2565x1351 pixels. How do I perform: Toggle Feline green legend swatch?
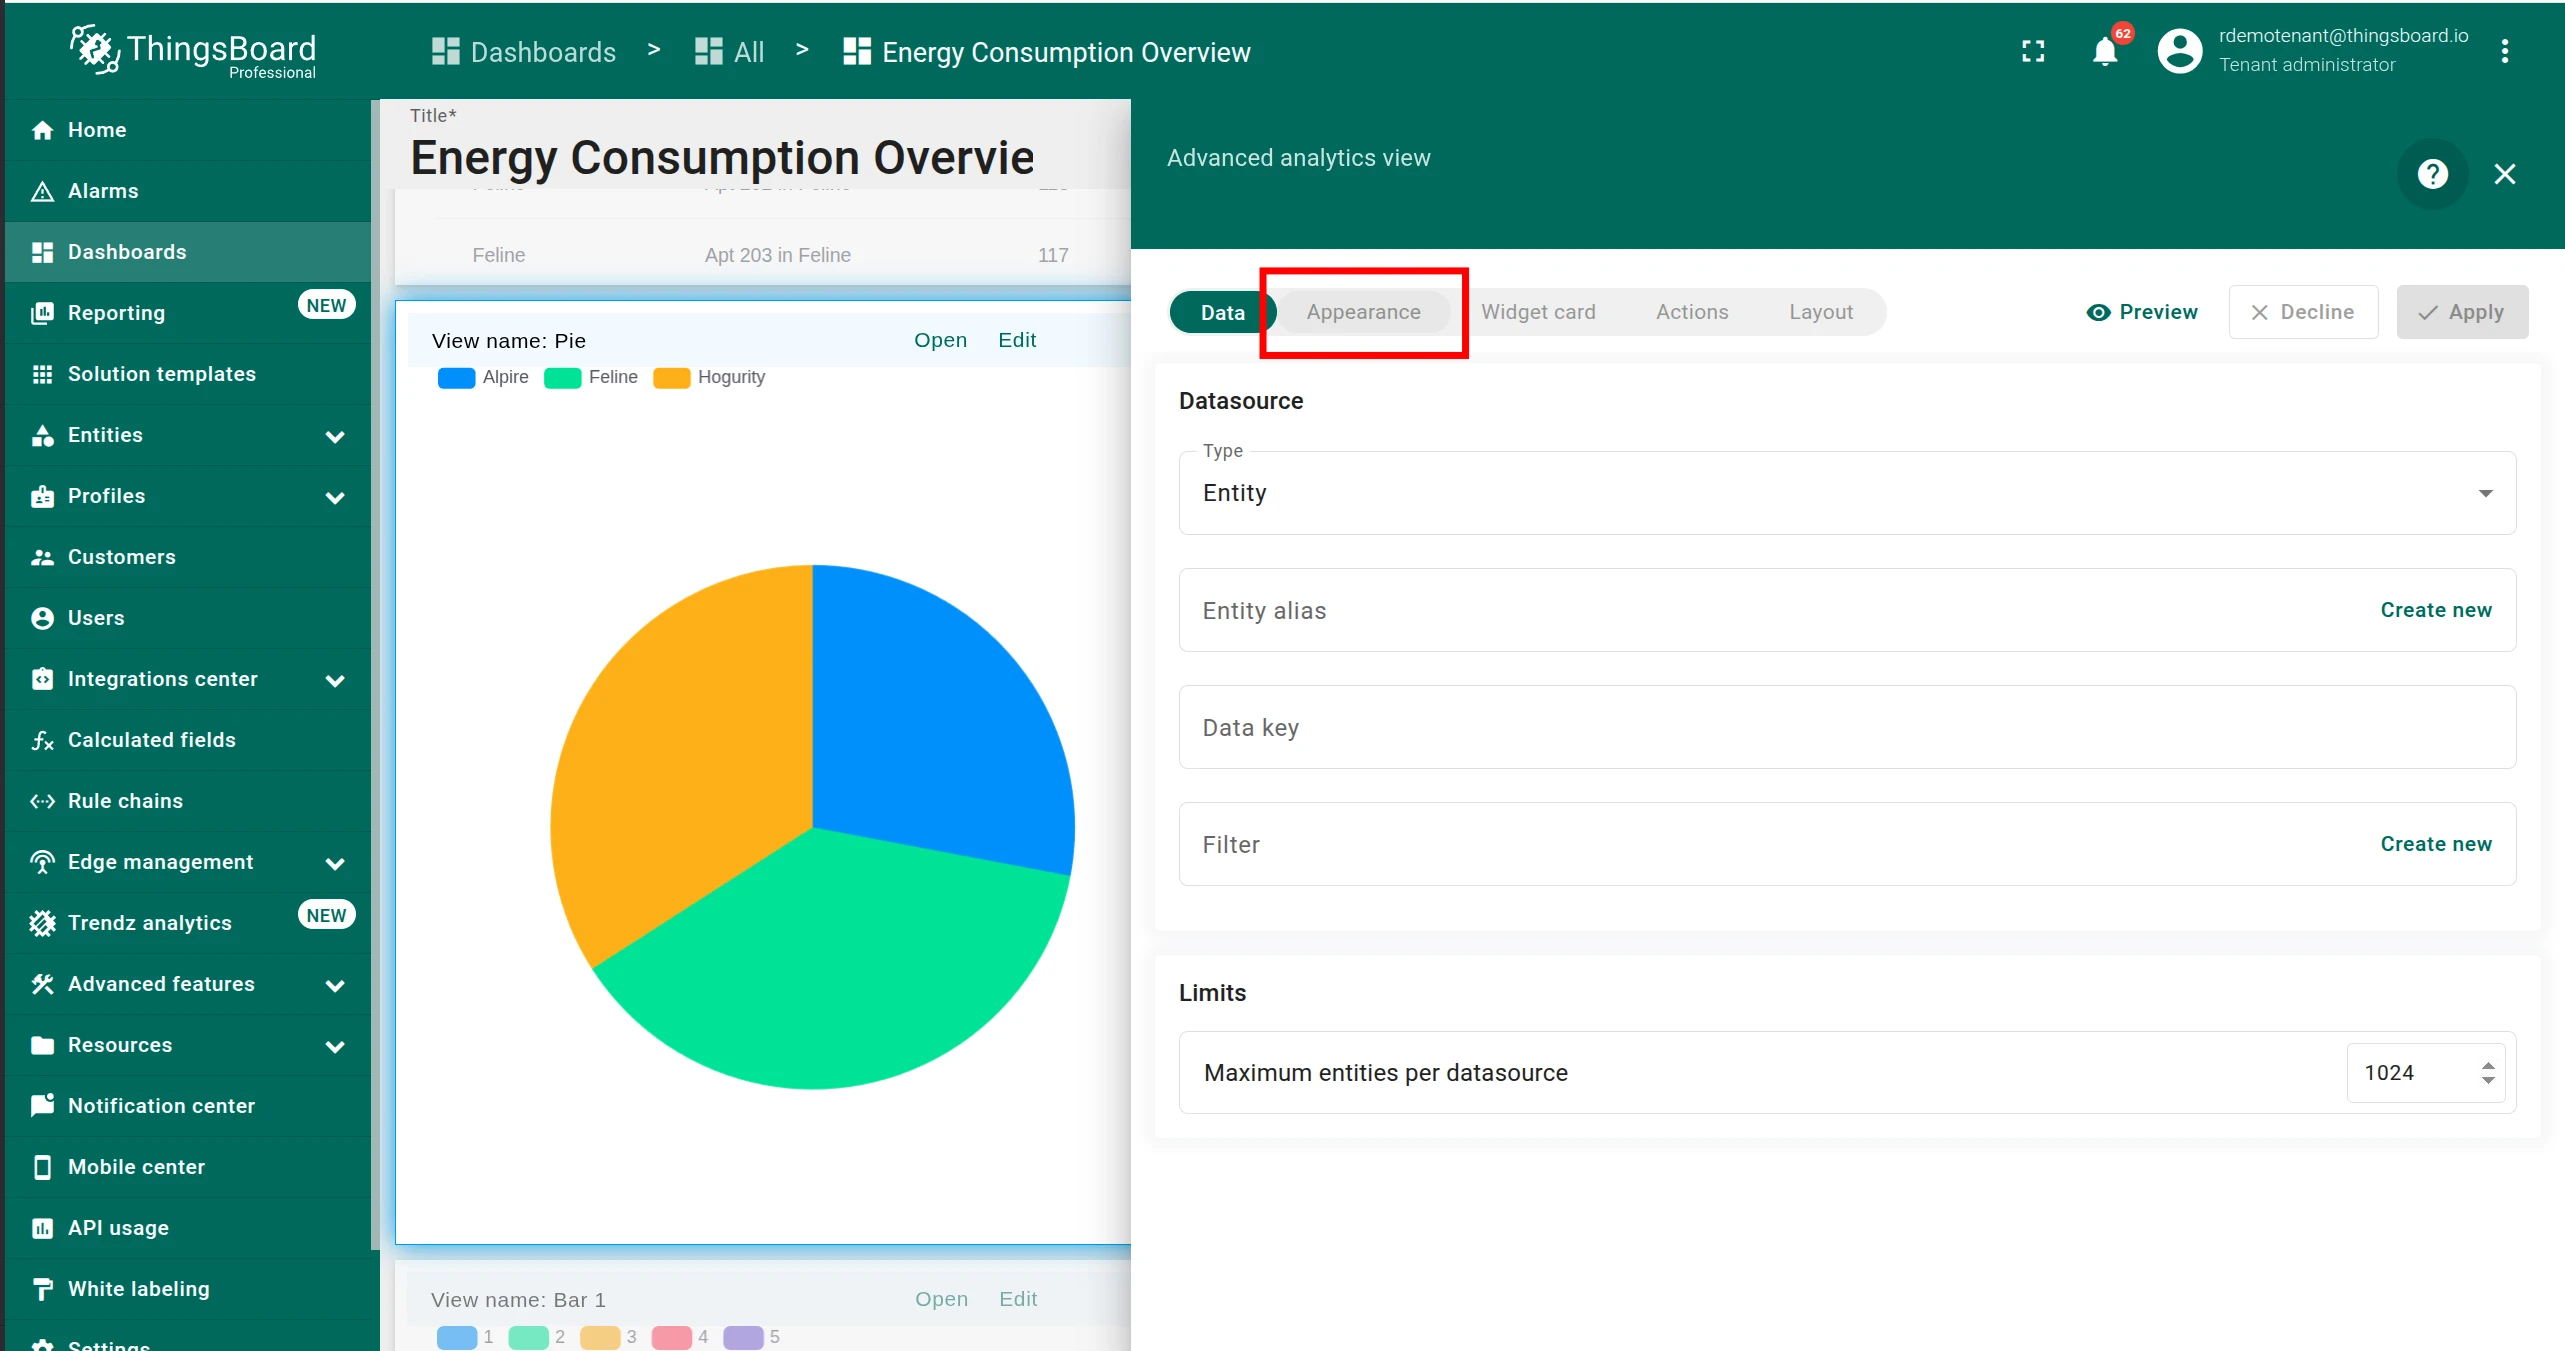pyautogui.click(x=562, y=378)
